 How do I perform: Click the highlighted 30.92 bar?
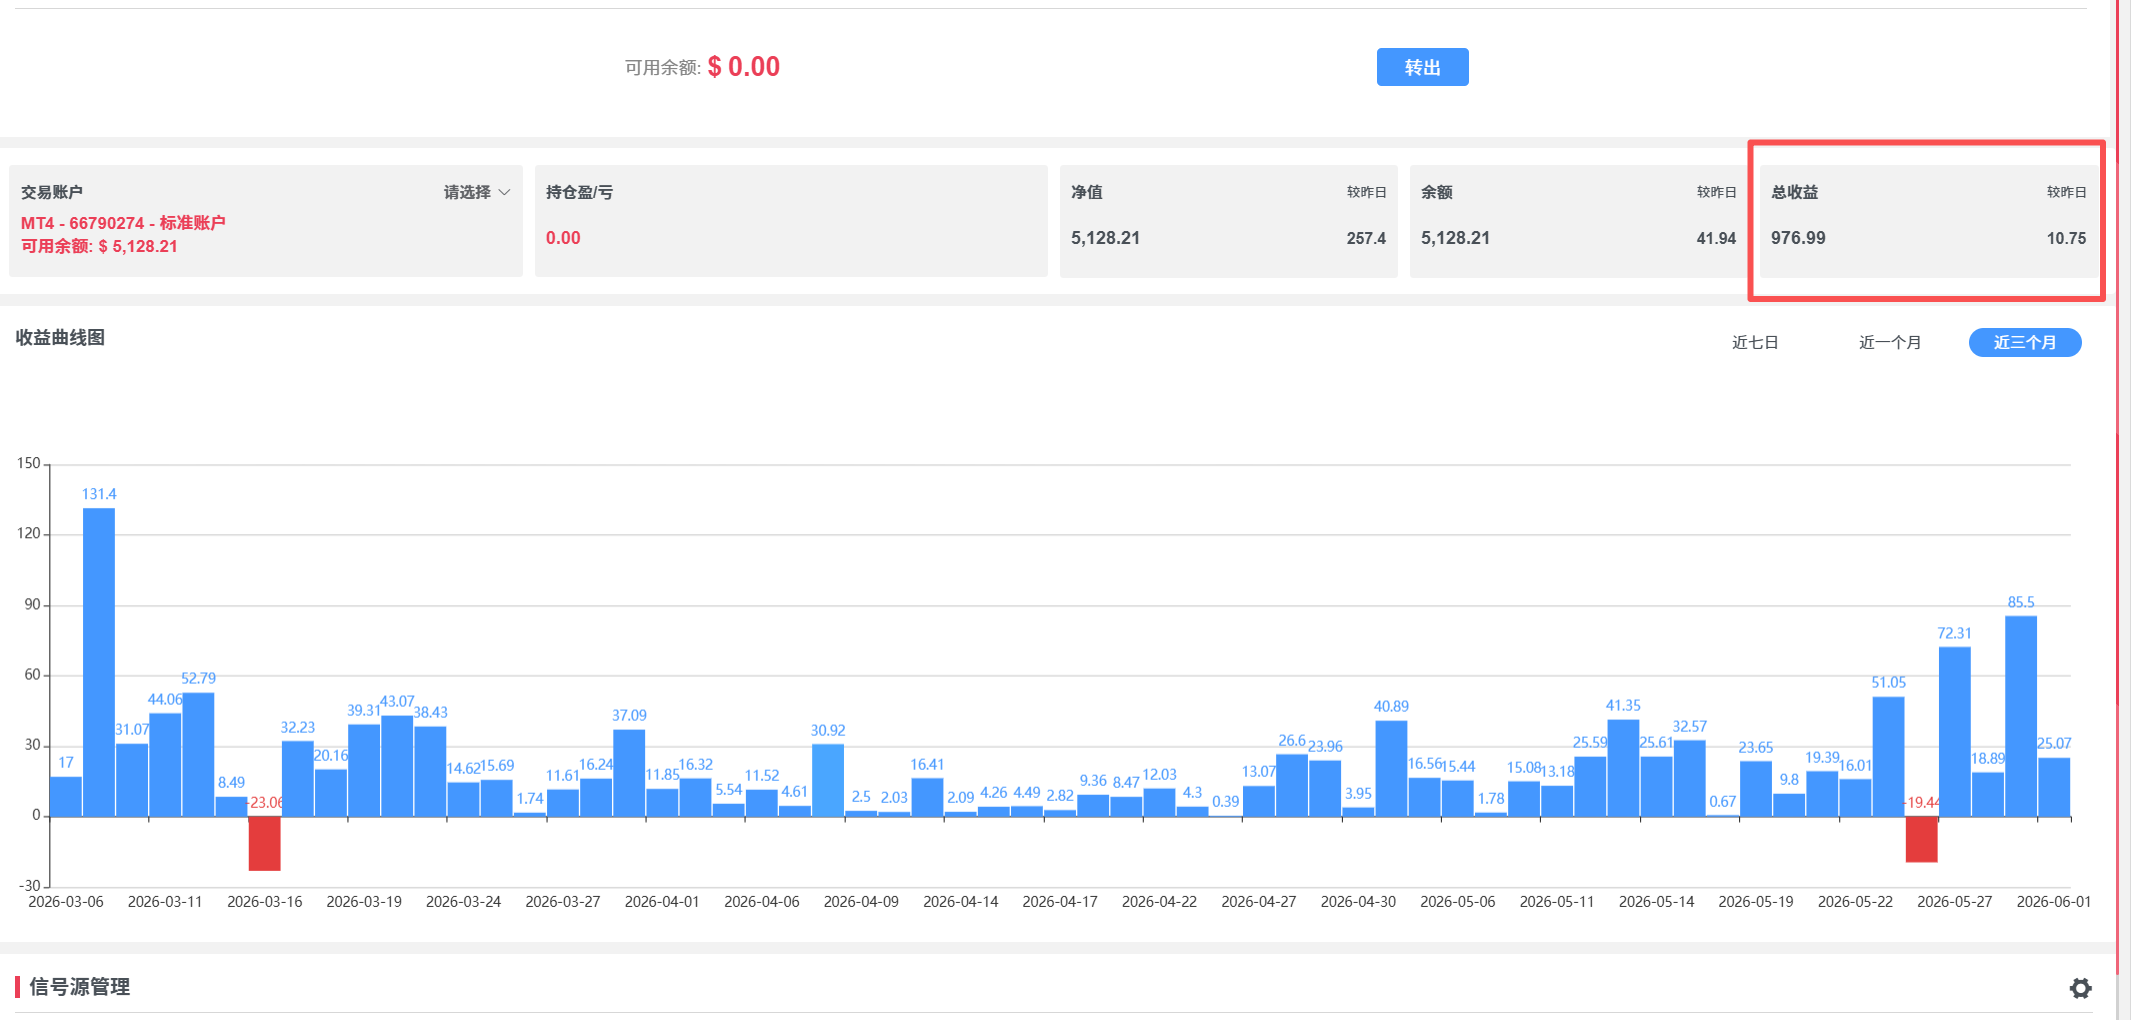coord(828,780)
